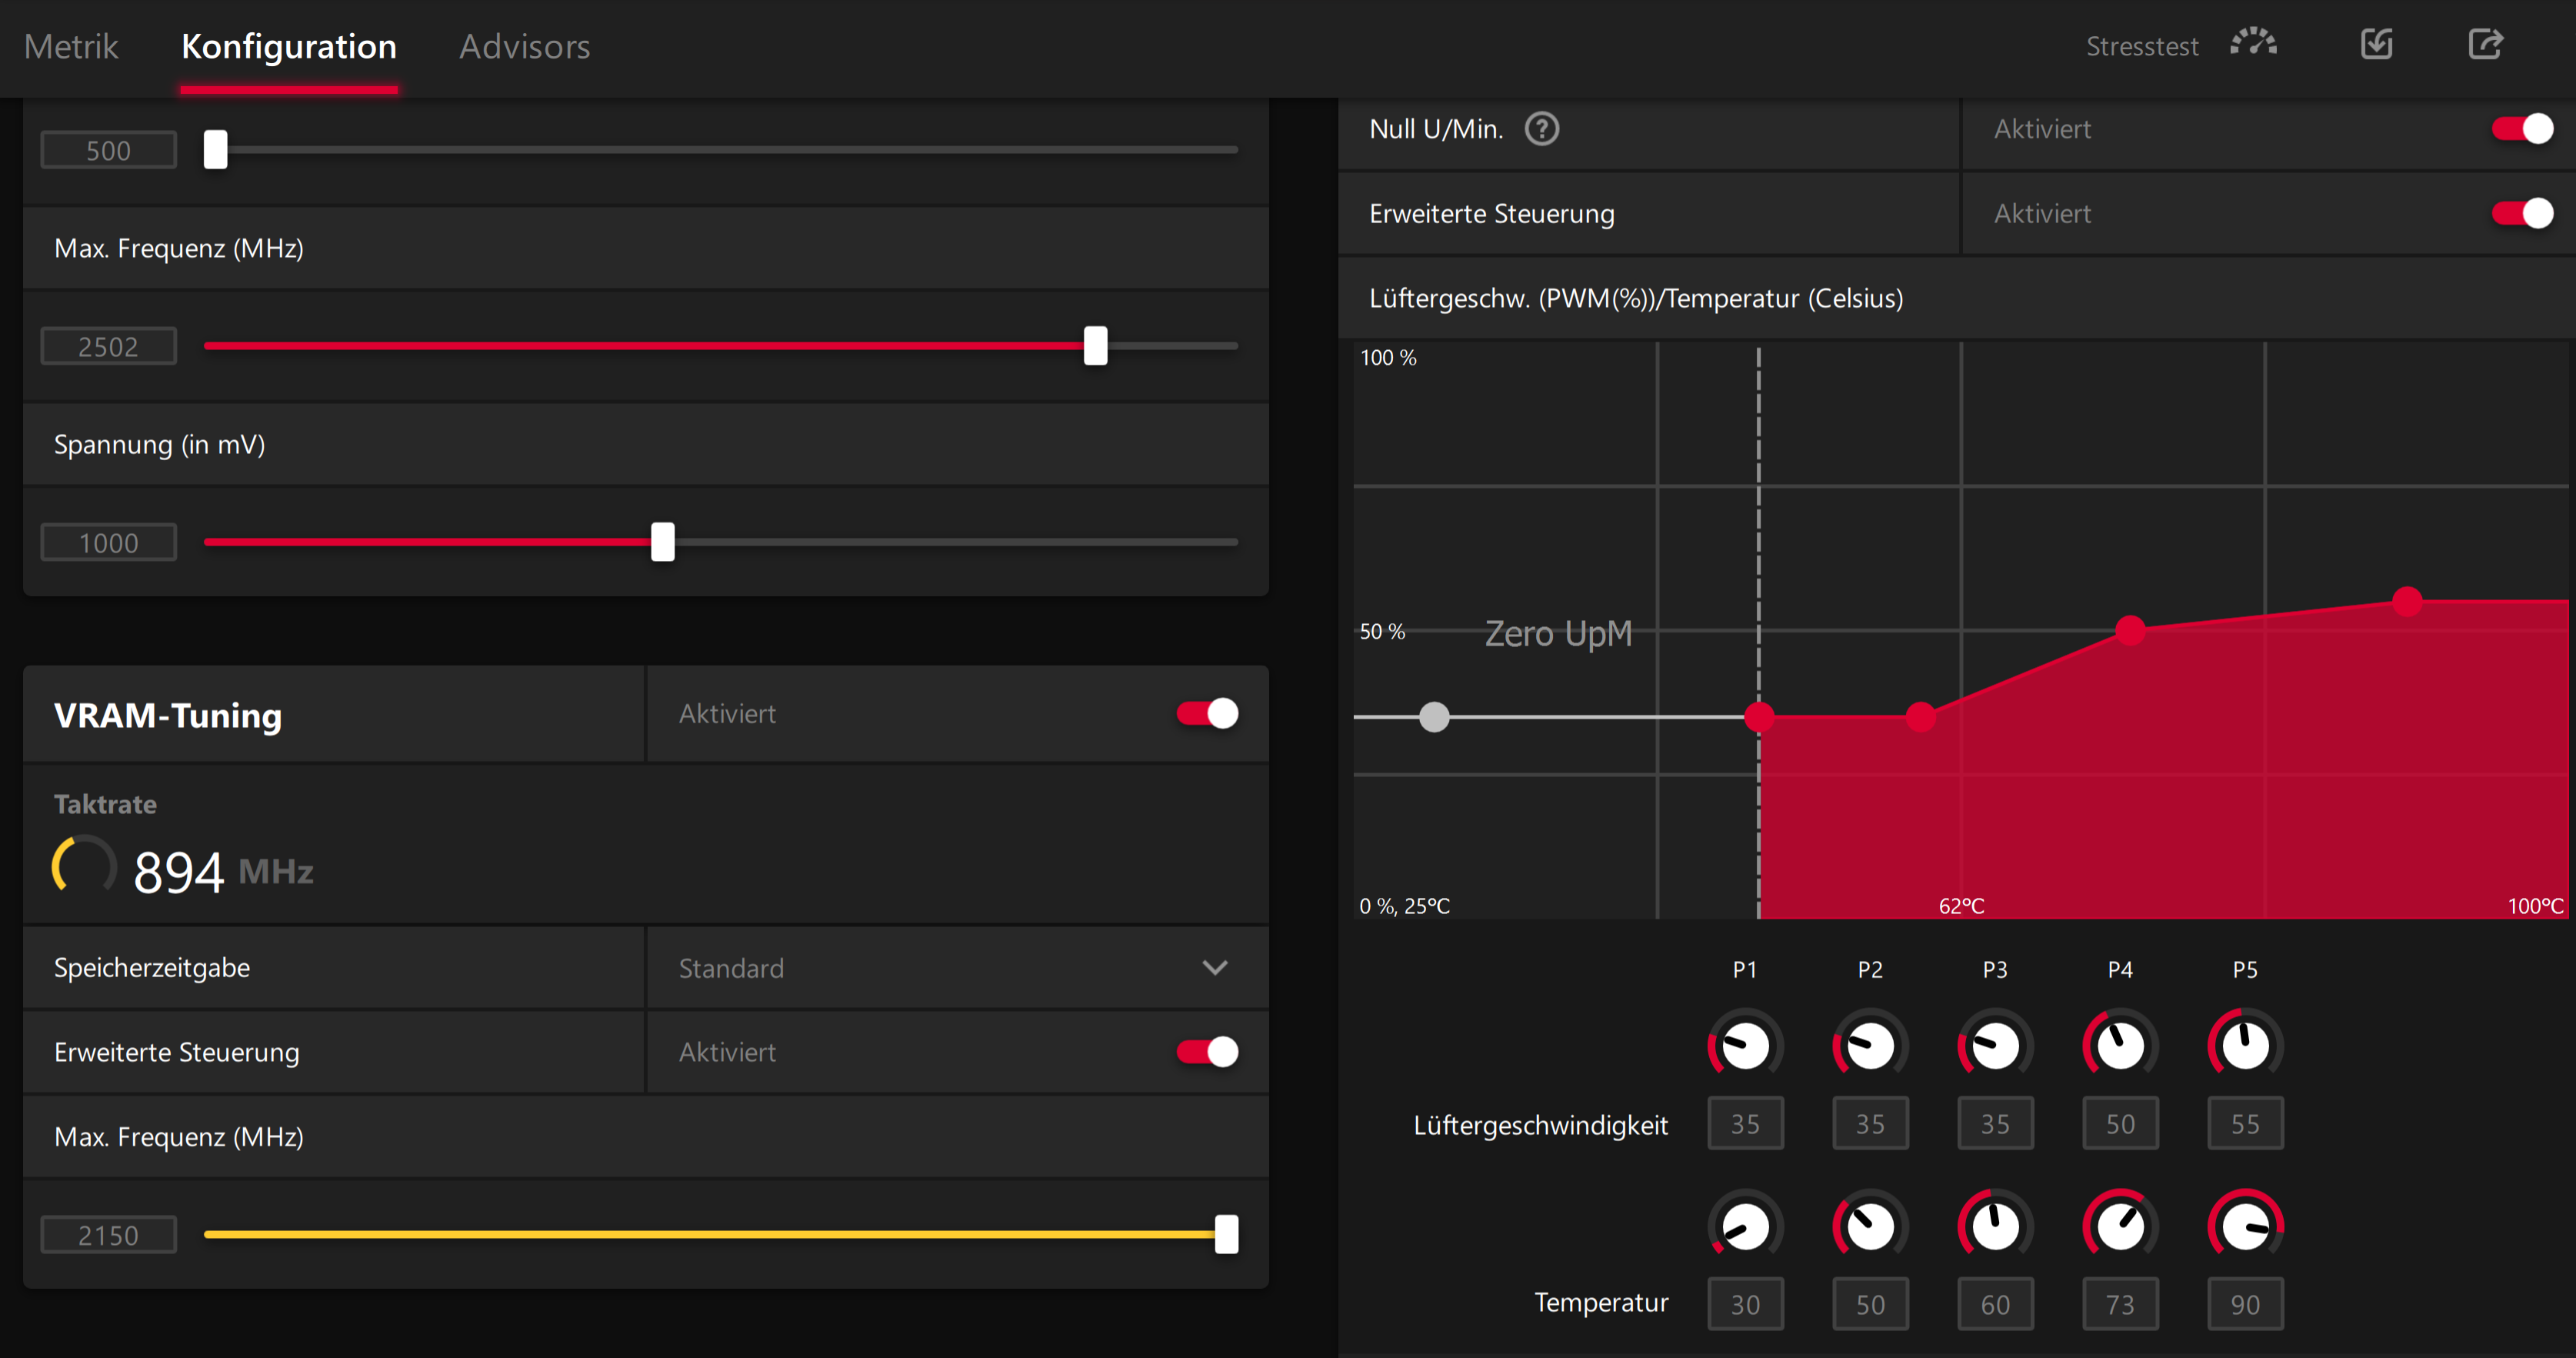Turn off fan Erweiterte Steuerung switch

[x=2522, y=213]
